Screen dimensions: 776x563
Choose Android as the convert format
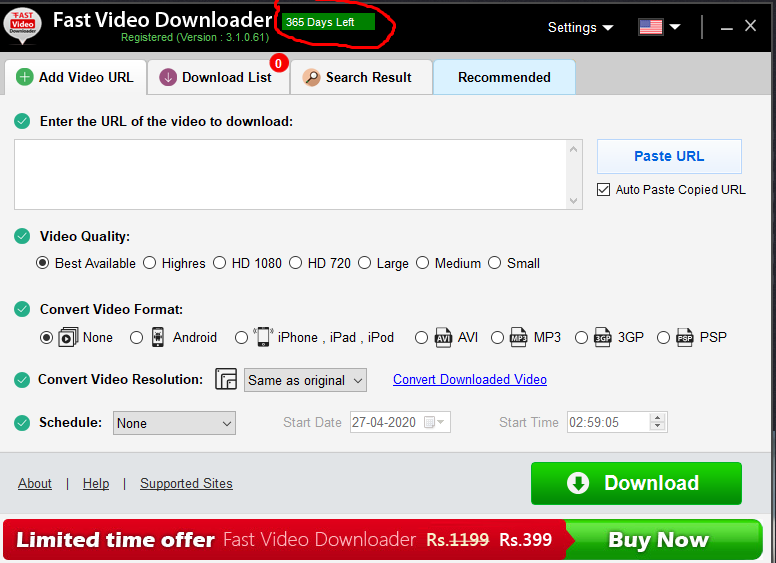click(x=136, y=337)
